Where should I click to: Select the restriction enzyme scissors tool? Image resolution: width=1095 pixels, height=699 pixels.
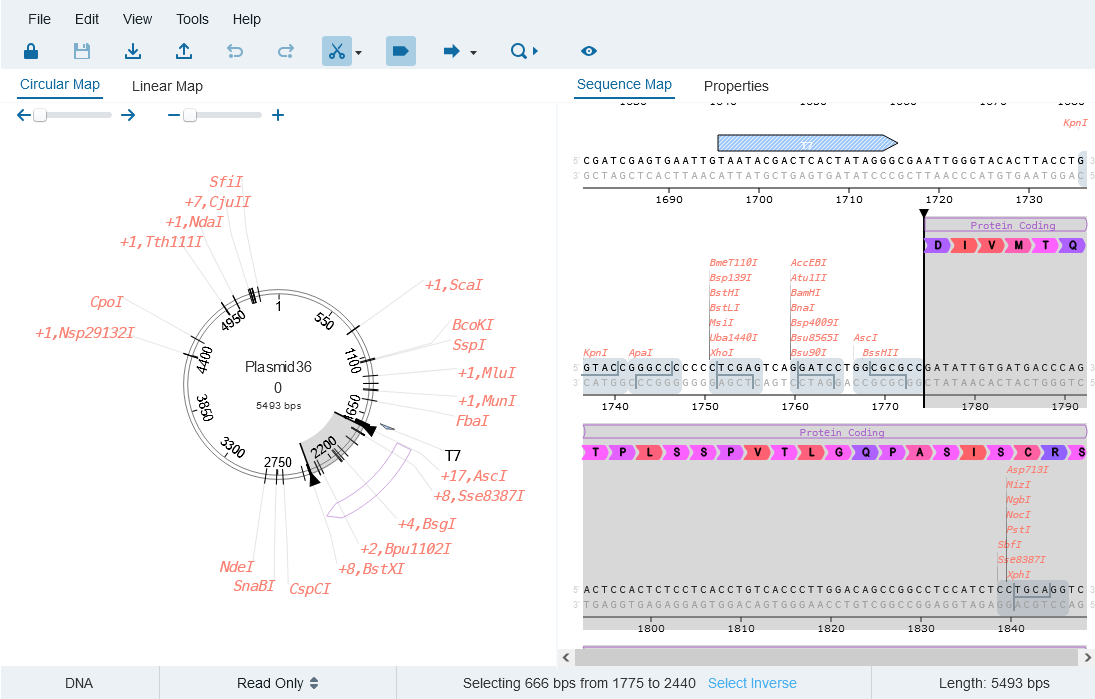click(336, 50)
